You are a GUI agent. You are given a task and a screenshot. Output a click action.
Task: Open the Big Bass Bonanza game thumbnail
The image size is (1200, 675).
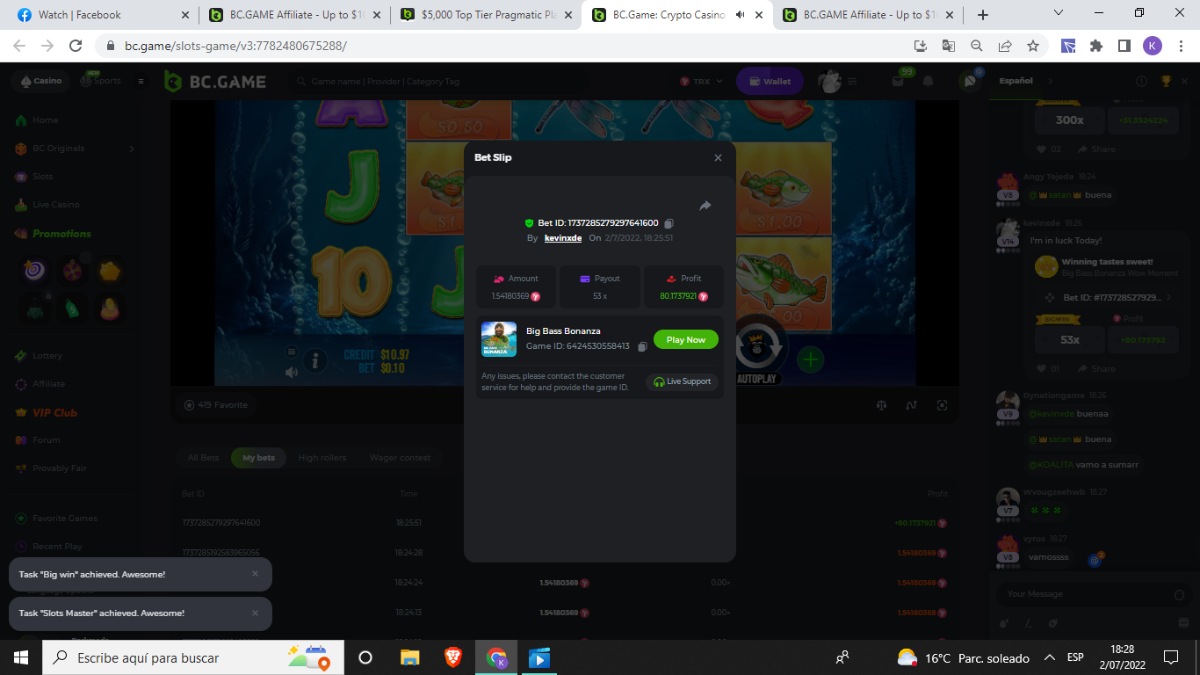click(x=499, y=339)
